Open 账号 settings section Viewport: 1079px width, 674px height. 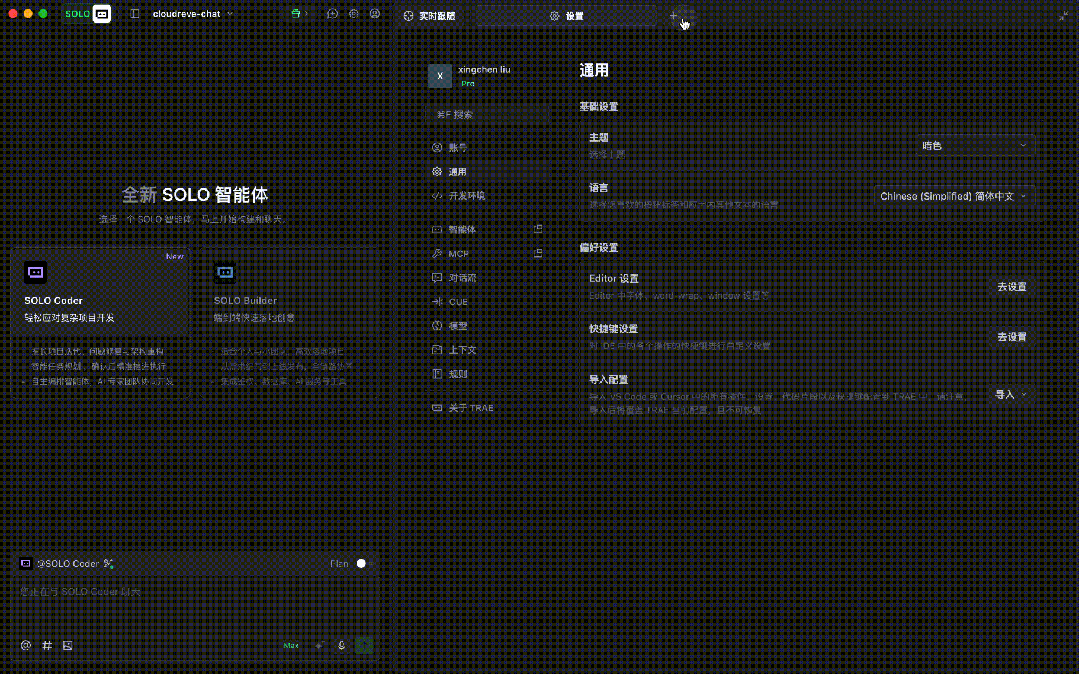489,147
